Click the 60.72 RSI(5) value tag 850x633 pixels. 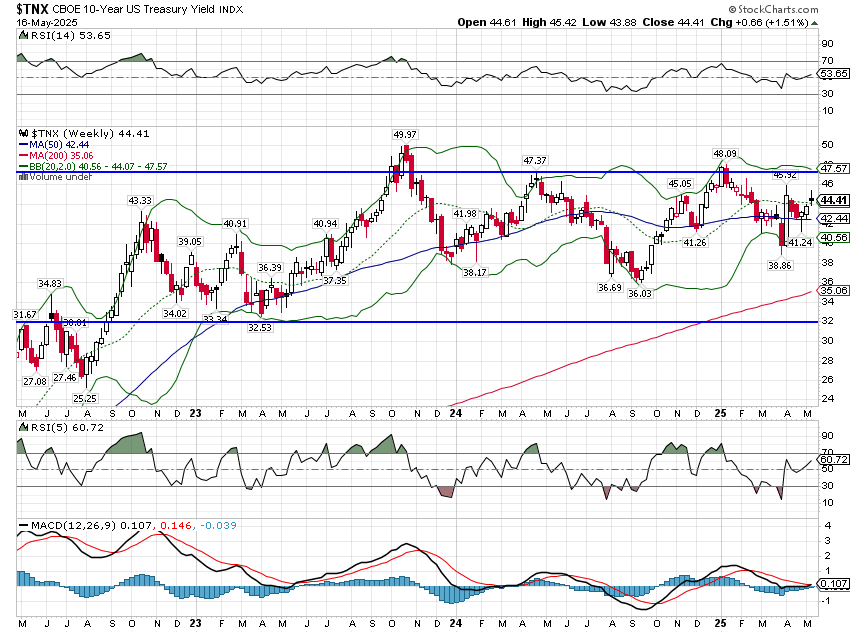coord(833,456)
